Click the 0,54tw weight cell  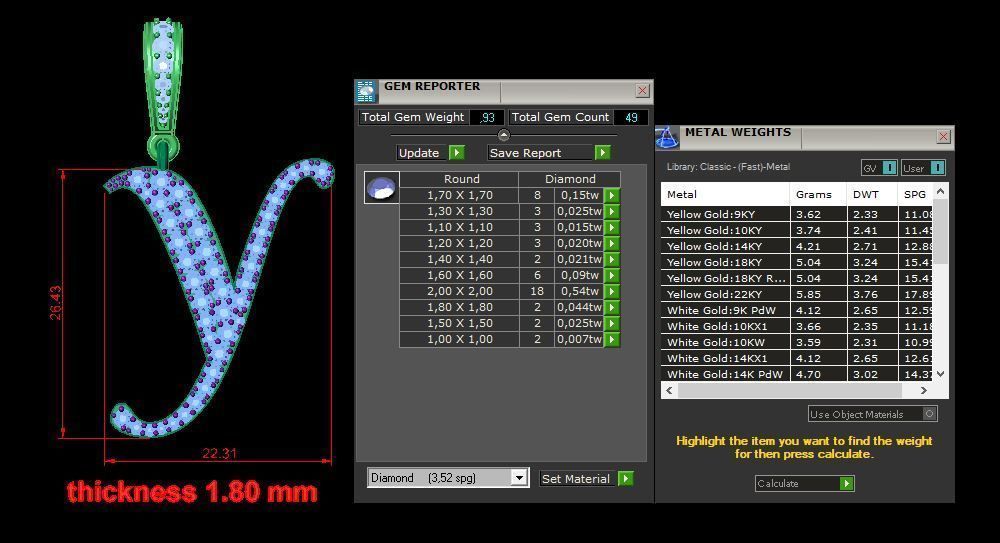click(x=579, y=291)
